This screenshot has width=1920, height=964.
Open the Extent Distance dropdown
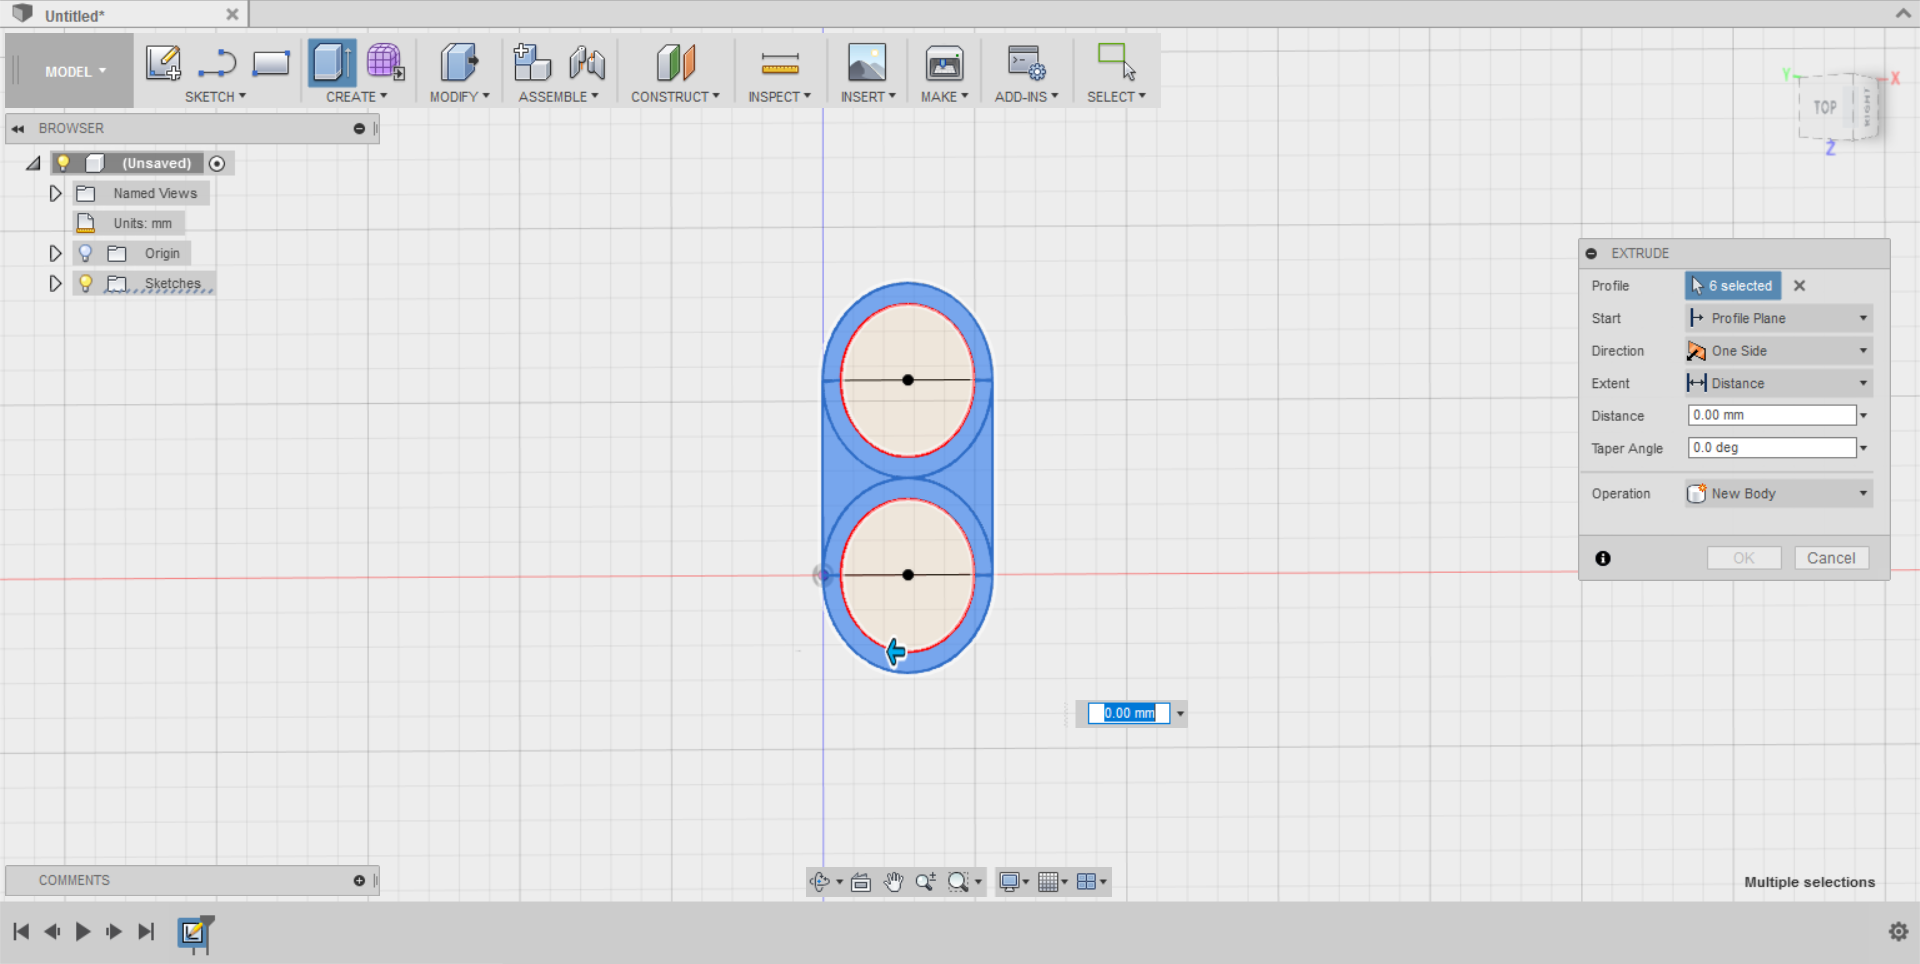click(x=1778, y=383)
